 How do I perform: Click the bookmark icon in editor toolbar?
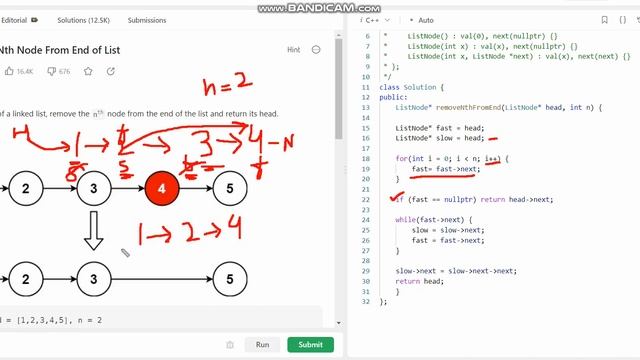[604, 20]
